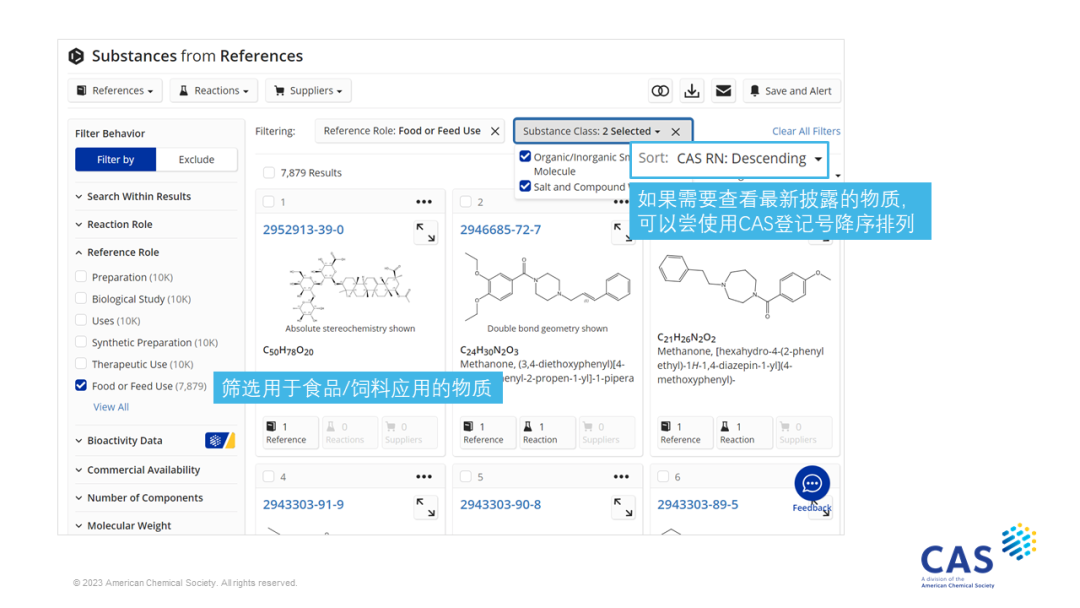The image size is (1080, 608).
Task: Open the Reactions dropdown menu
Action: (214, 91)
